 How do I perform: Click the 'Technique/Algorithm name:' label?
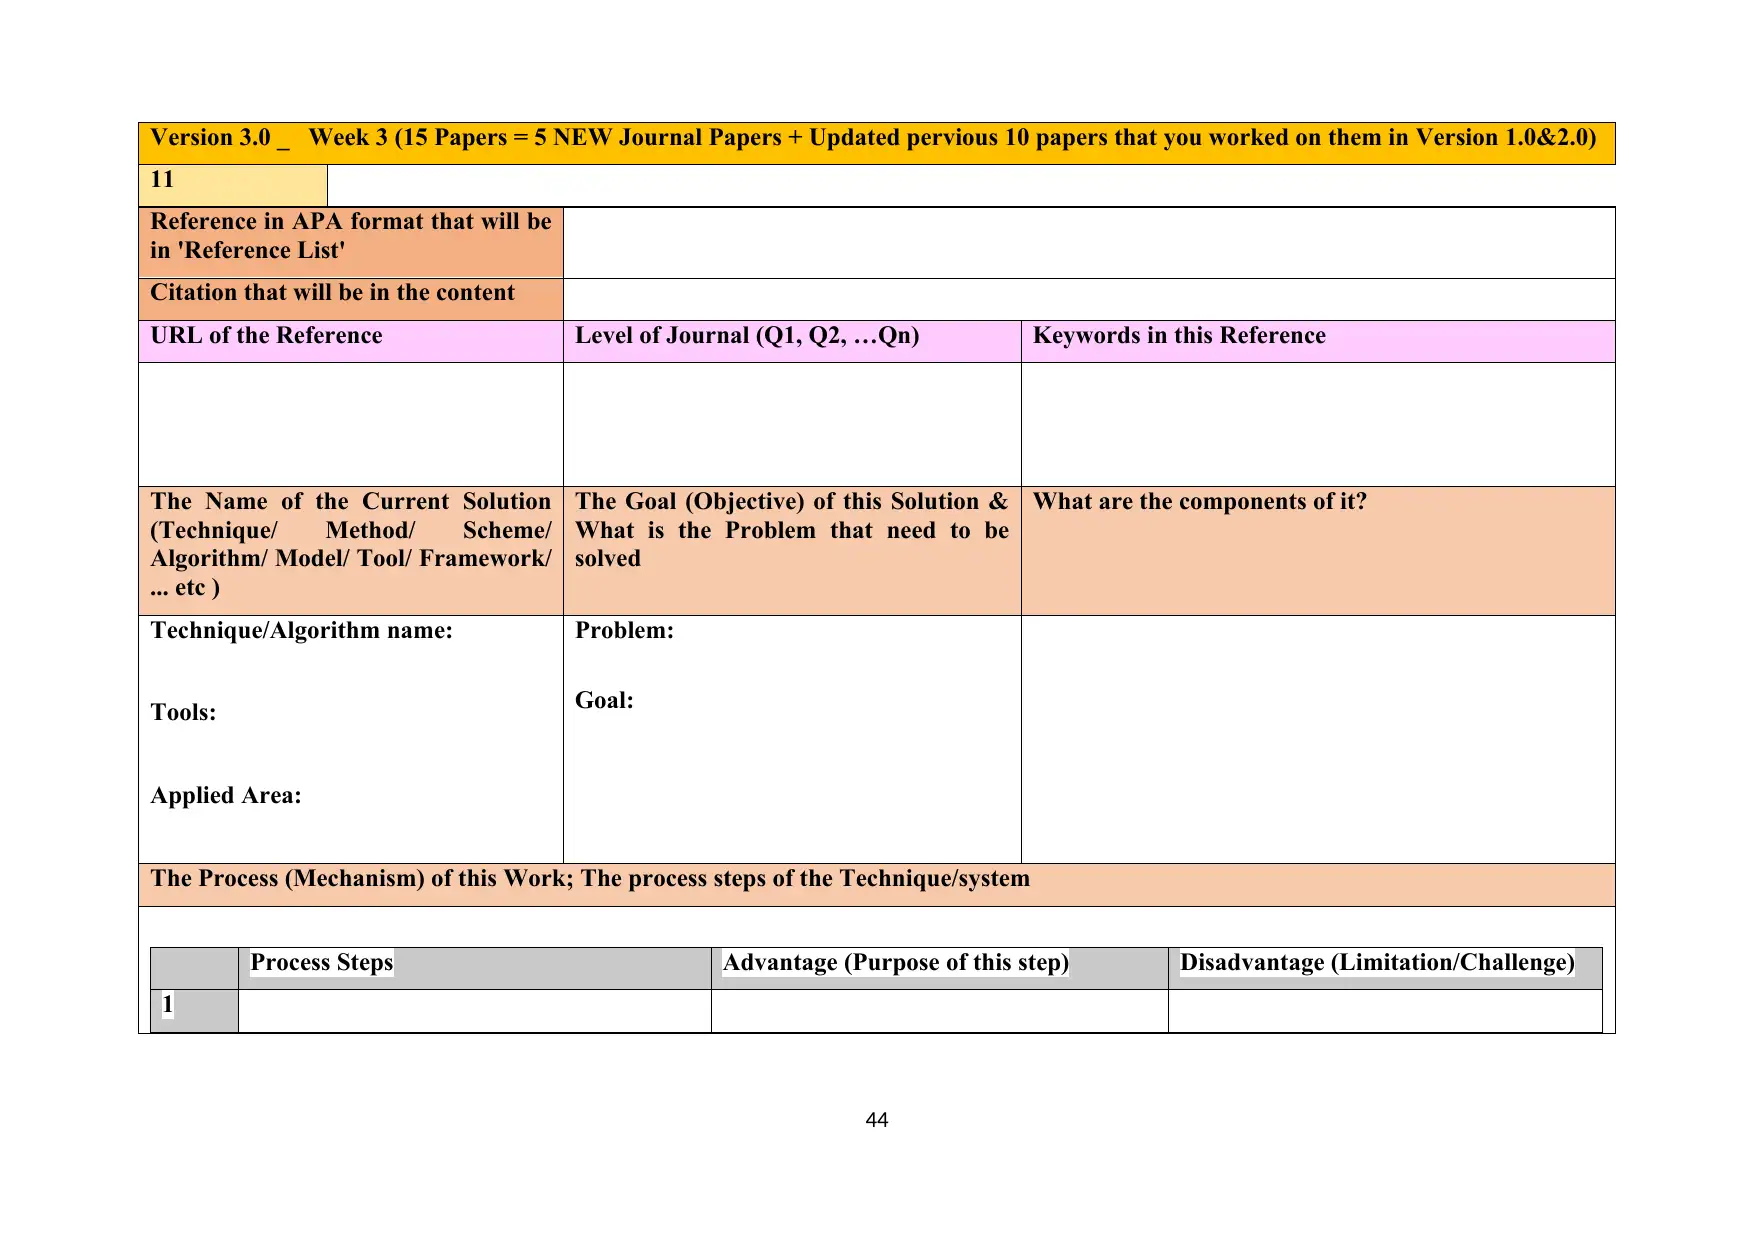301,631
